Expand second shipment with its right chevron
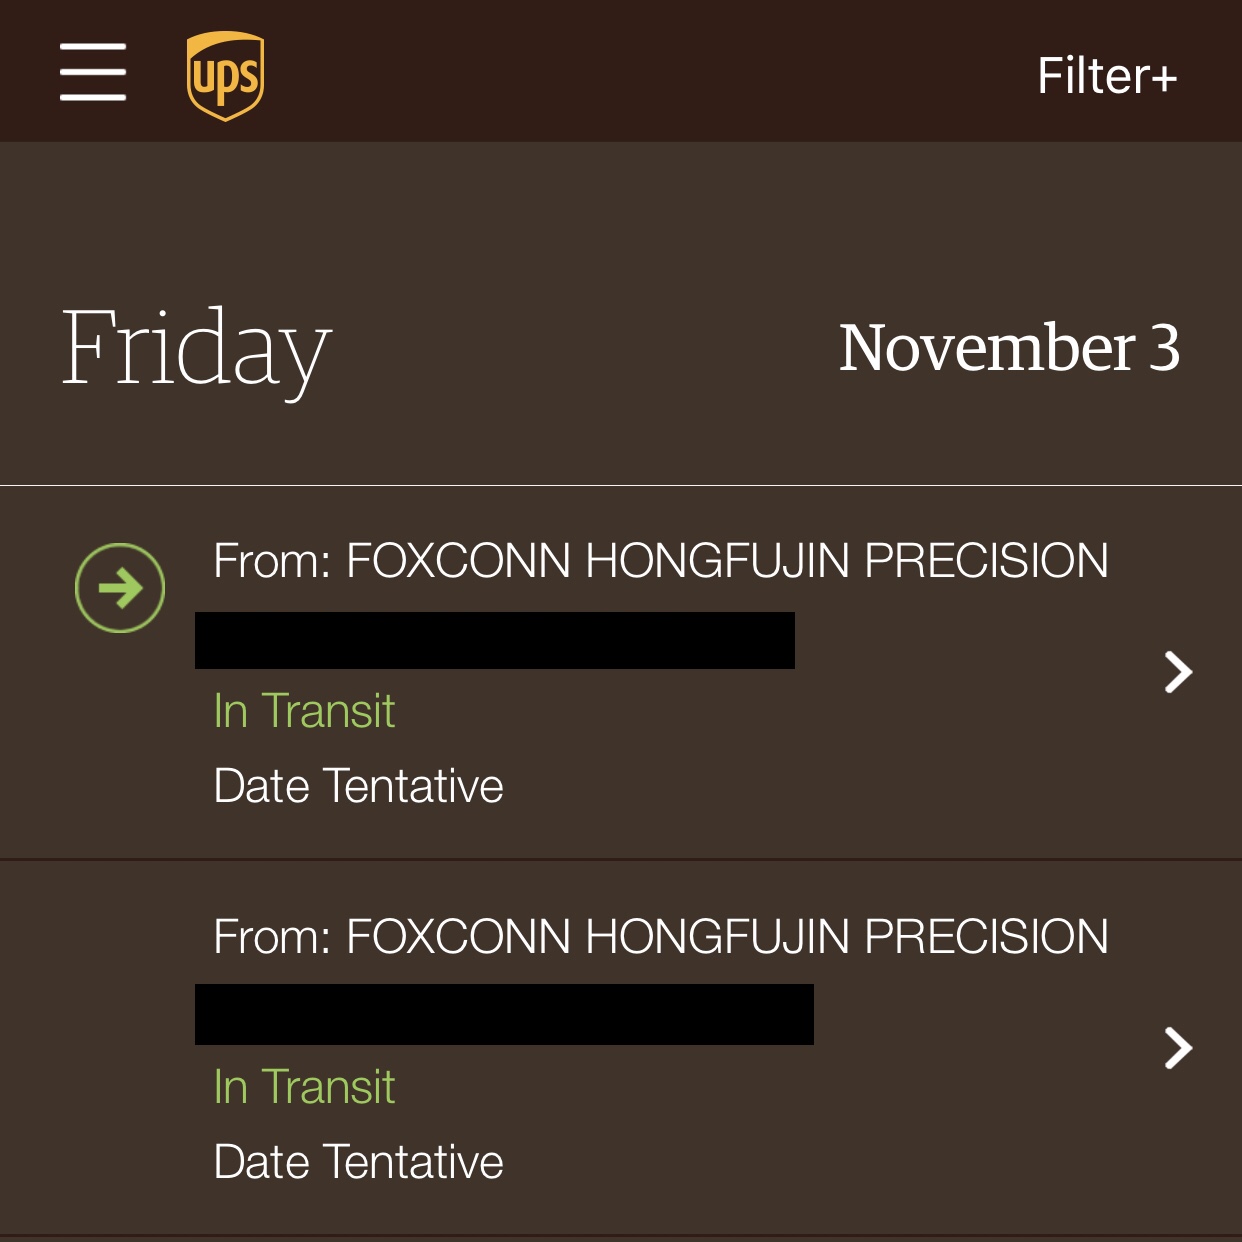1242x1242 pixels. 1178,1048
